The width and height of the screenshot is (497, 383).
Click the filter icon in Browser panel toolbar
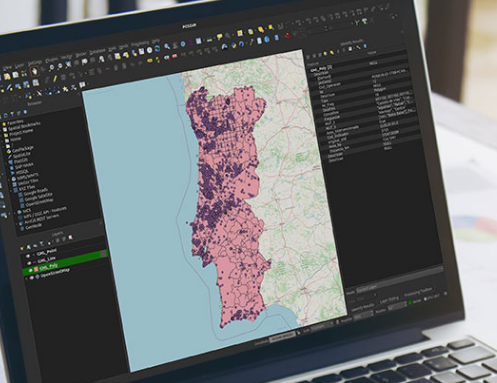tap(12, 115)
